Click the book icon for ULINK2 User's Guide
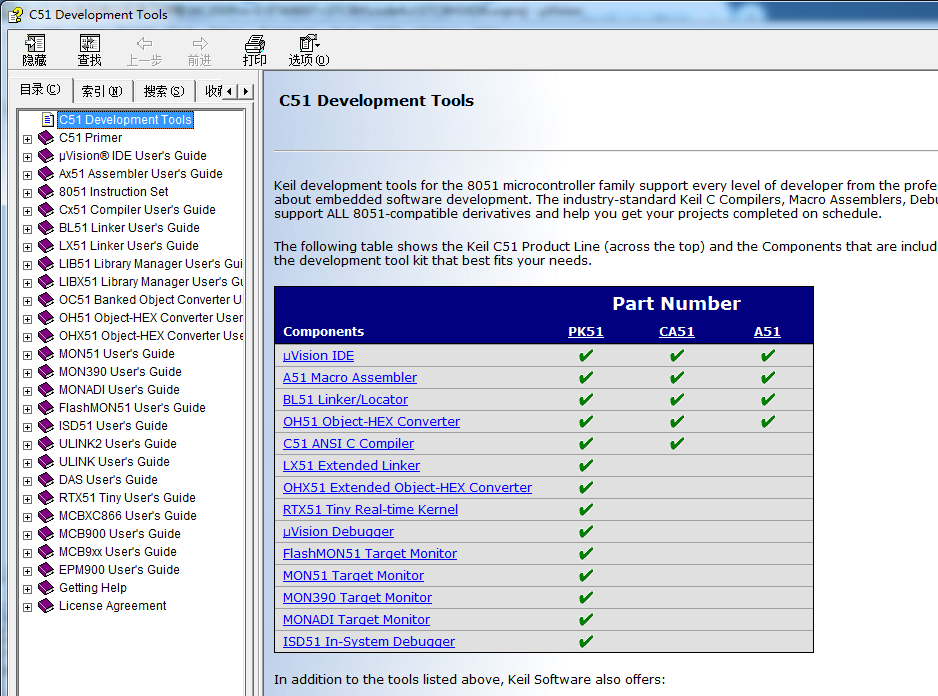Viewport: 938px width, 696px height. pyautogui.click(x=46, y=443)
